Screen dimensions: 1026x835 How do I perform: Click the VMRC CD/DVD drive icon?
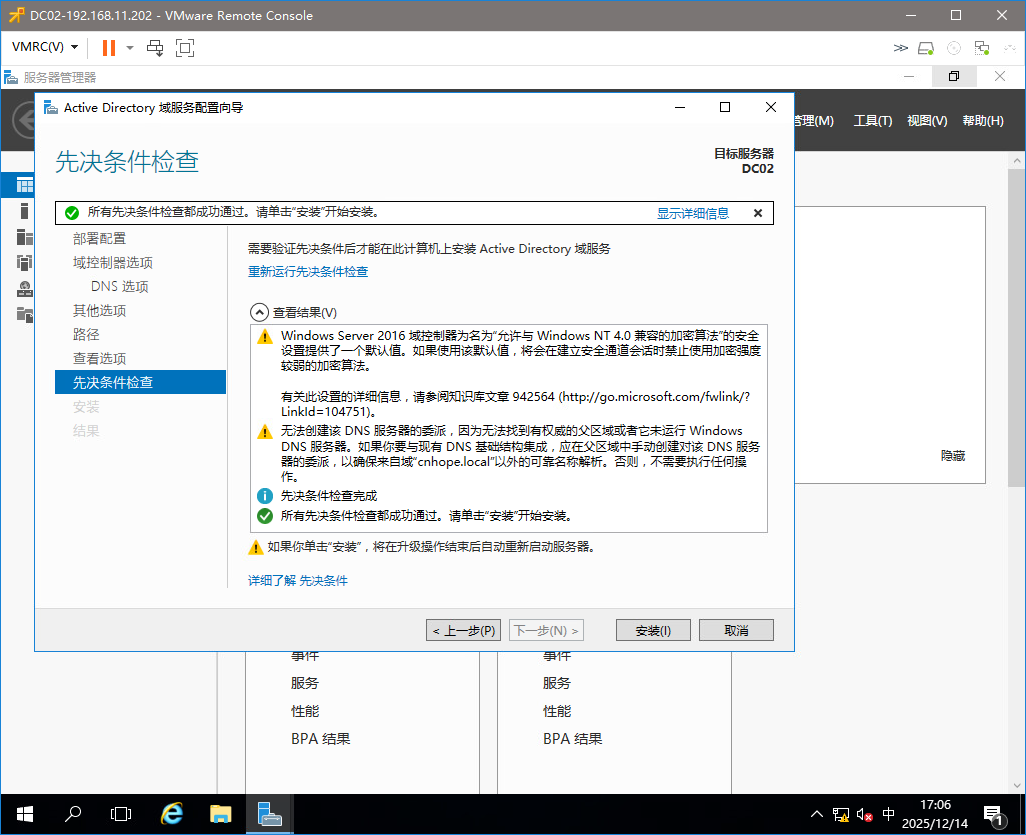(x=954, y=48)
